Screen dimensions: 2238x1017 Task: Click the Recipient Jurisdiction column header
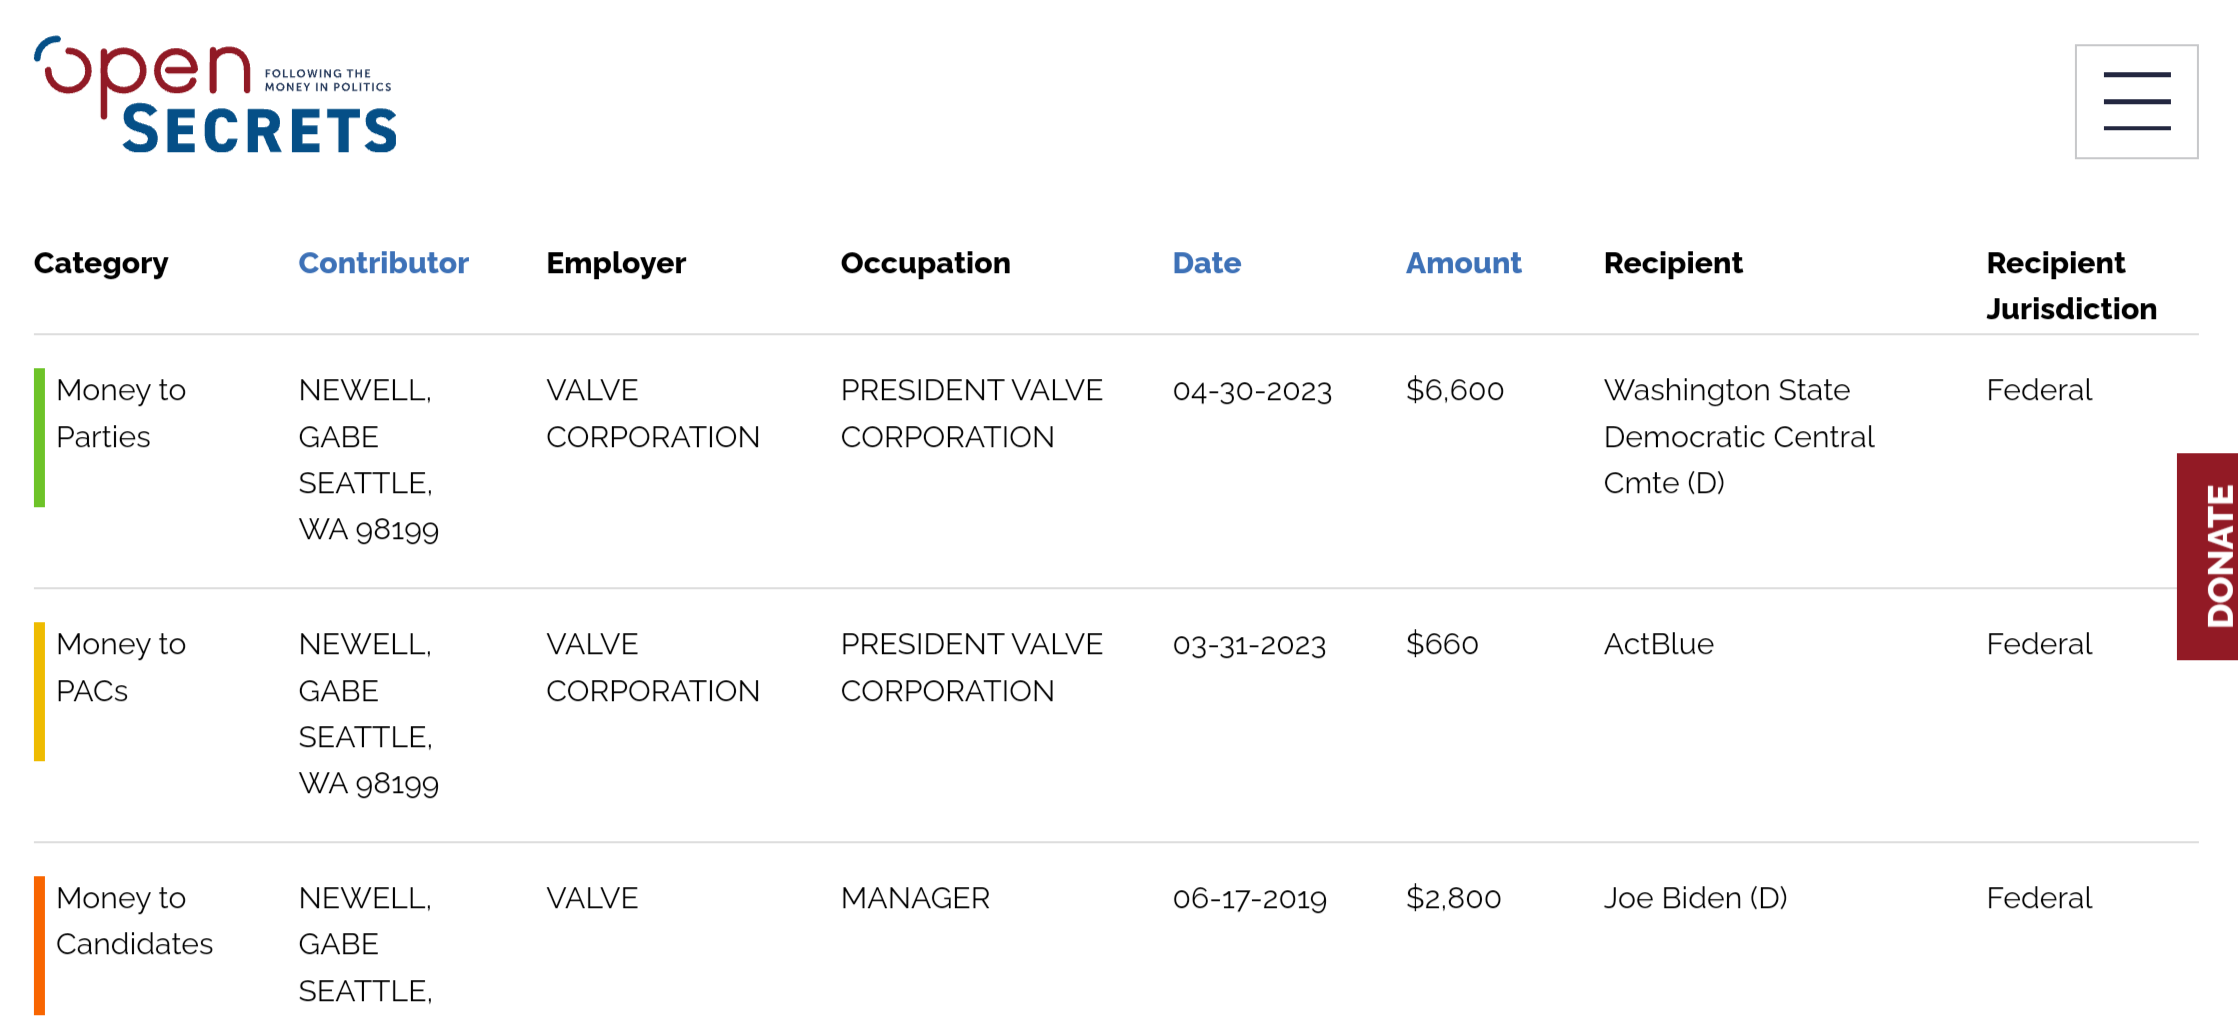2070,286
